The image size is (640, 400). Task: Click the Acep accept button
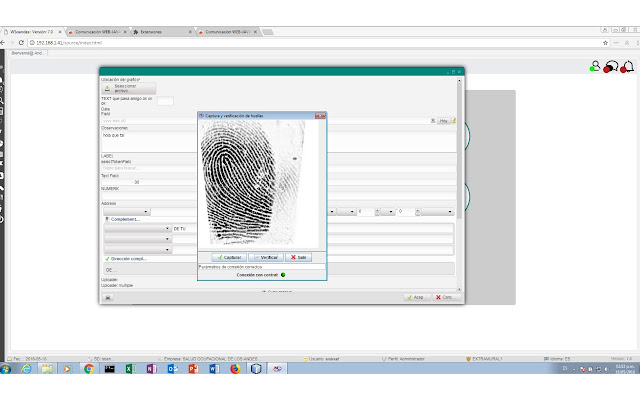(x=416, y=297)
